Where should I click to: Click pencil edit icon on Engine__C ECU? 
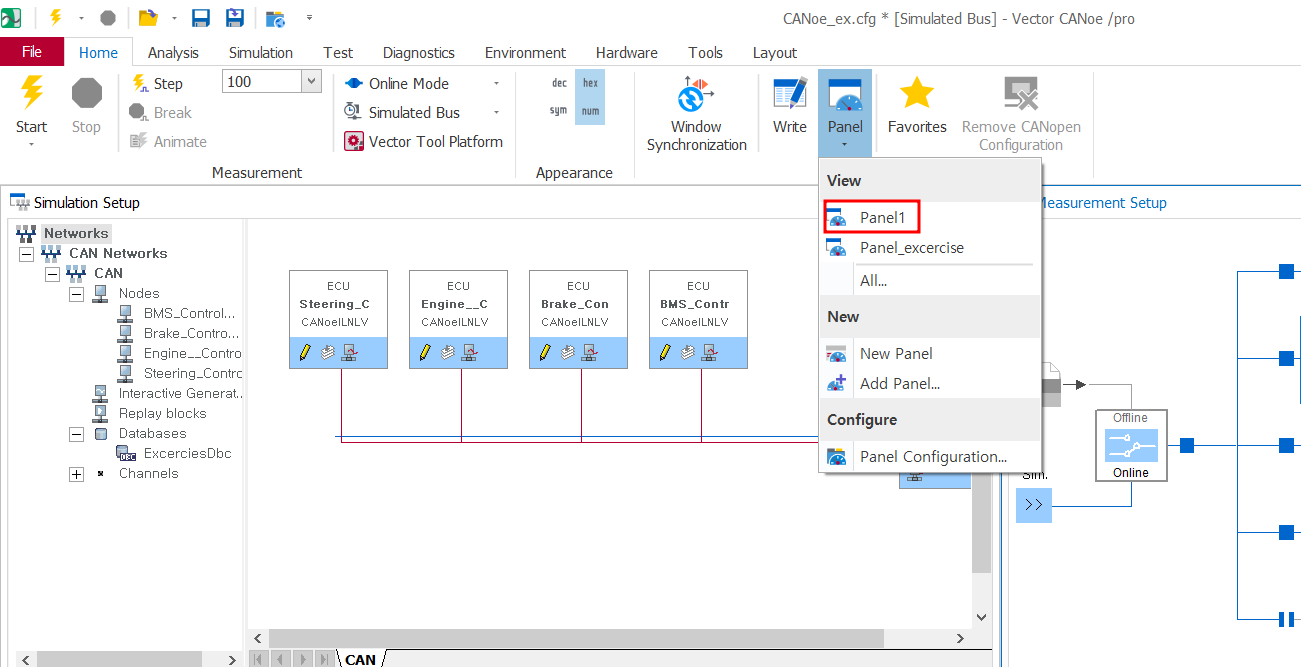point(425,352)
